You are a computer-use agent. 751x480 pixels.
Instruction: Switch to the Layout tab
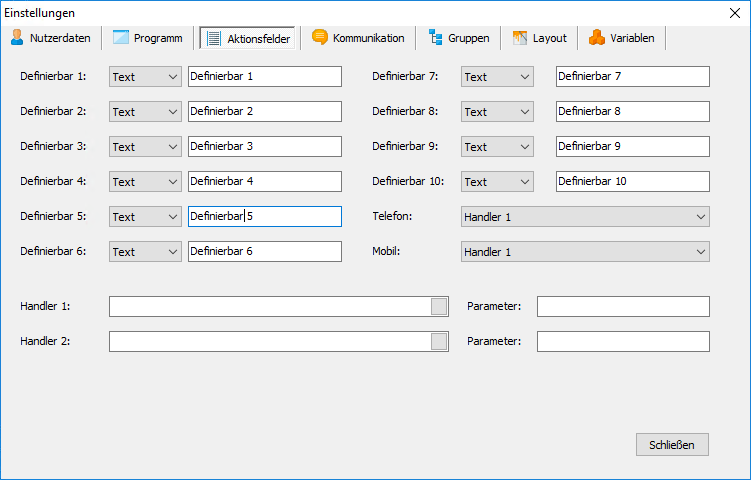[x=539, y=38]
